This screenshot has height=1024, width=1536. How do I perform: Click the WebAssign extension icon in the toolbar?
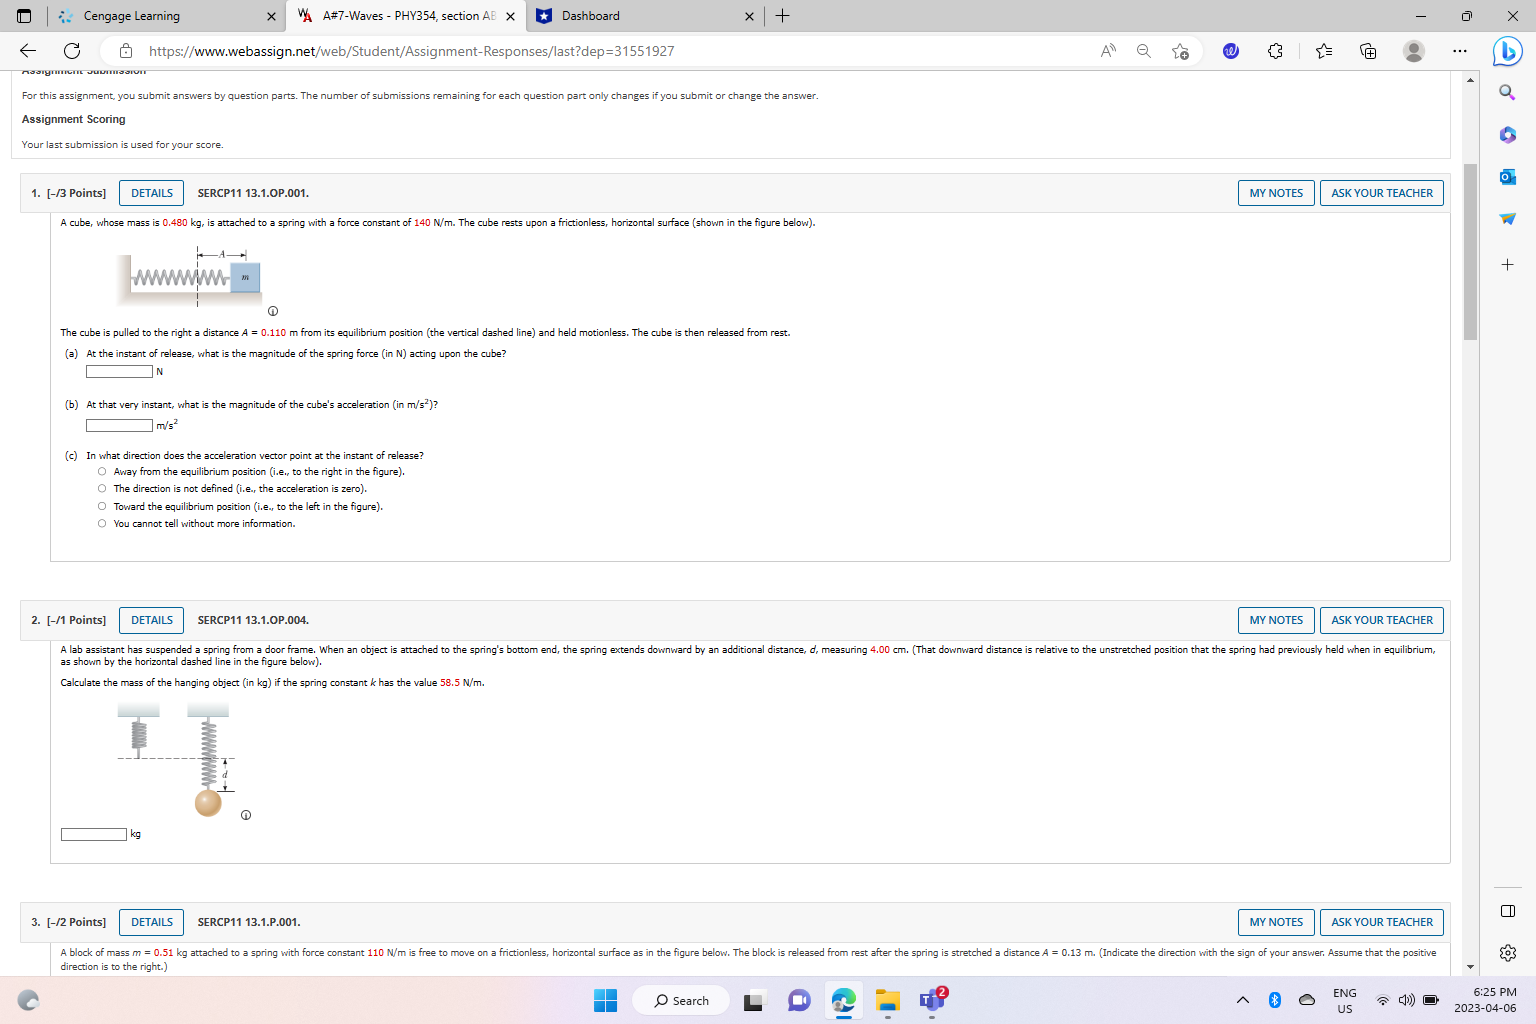[1230, 50]
